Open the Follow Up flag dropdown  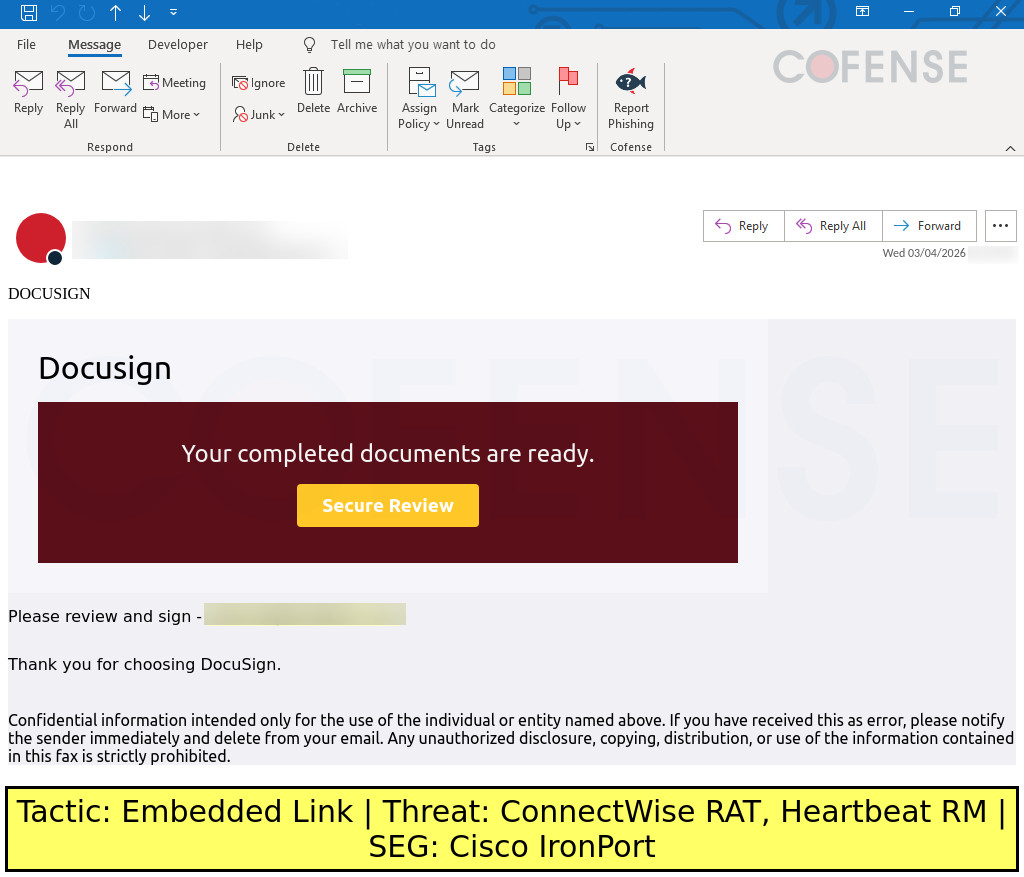point(568,99)
